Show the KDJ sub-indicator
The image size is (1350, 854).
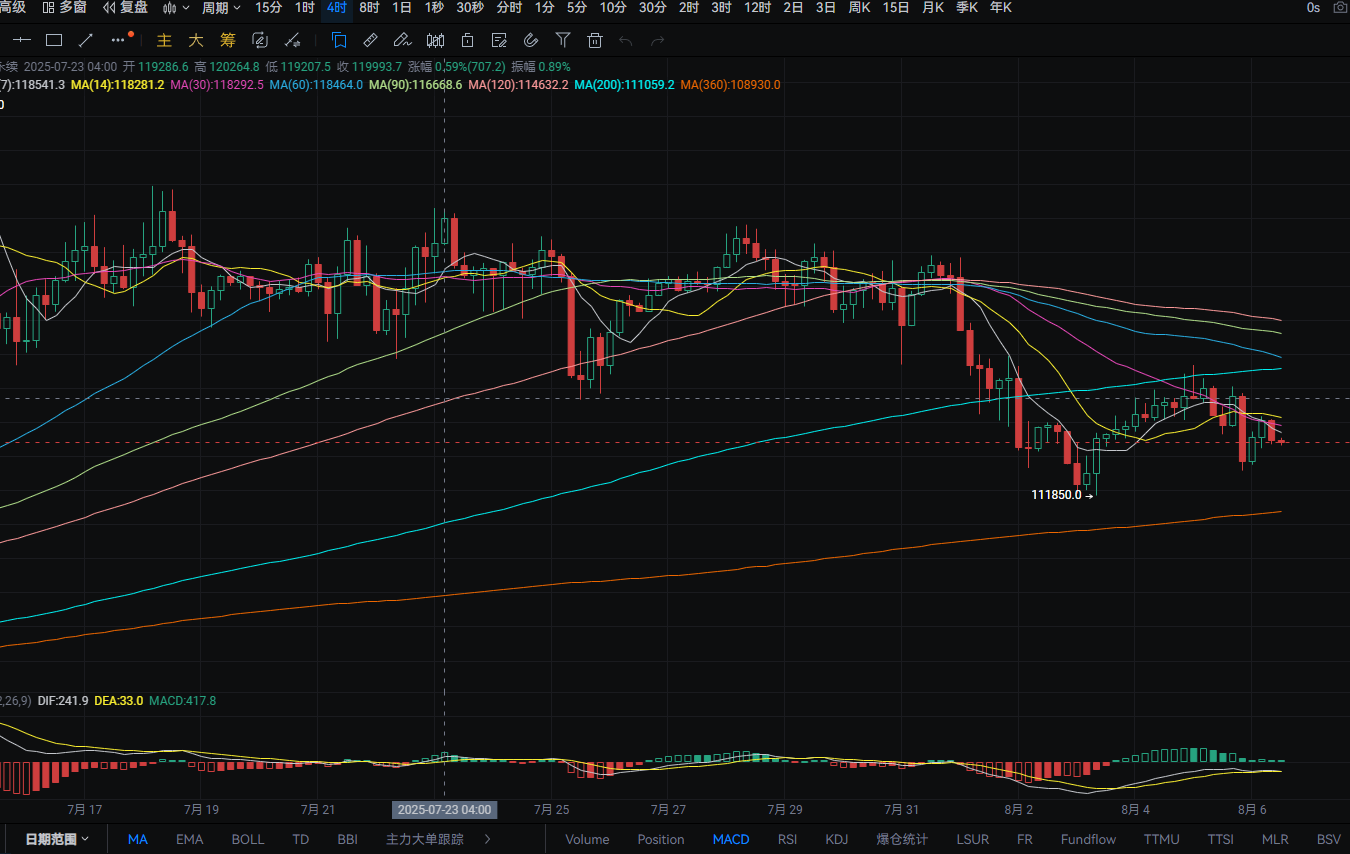[837, 839]
